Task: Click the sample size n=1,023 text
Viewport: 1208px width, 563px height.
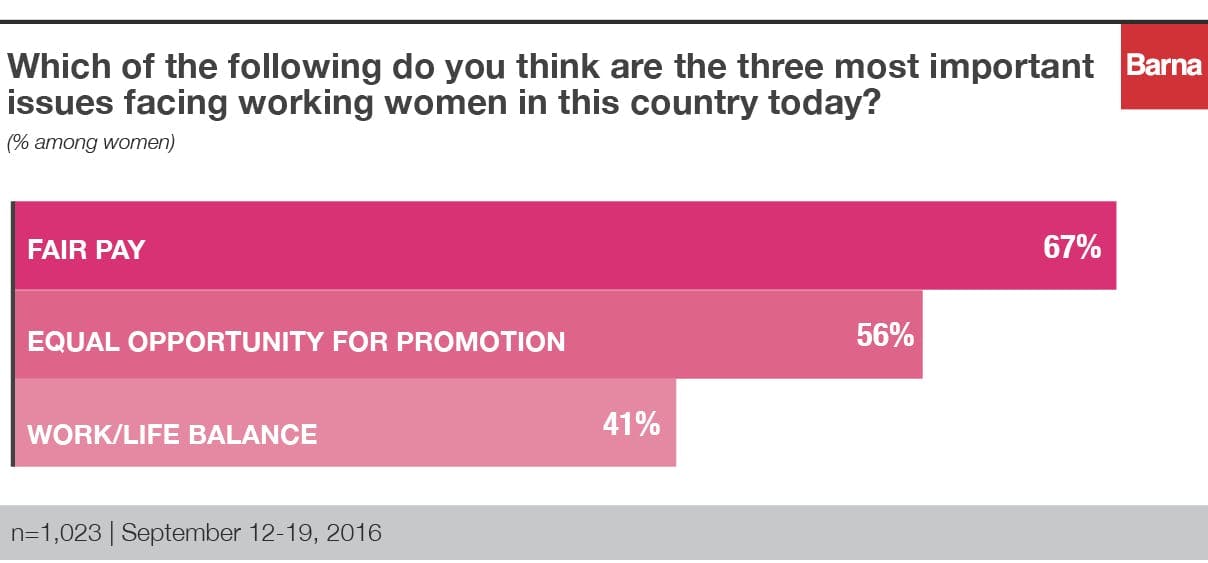Action: (x=56, y=532)
